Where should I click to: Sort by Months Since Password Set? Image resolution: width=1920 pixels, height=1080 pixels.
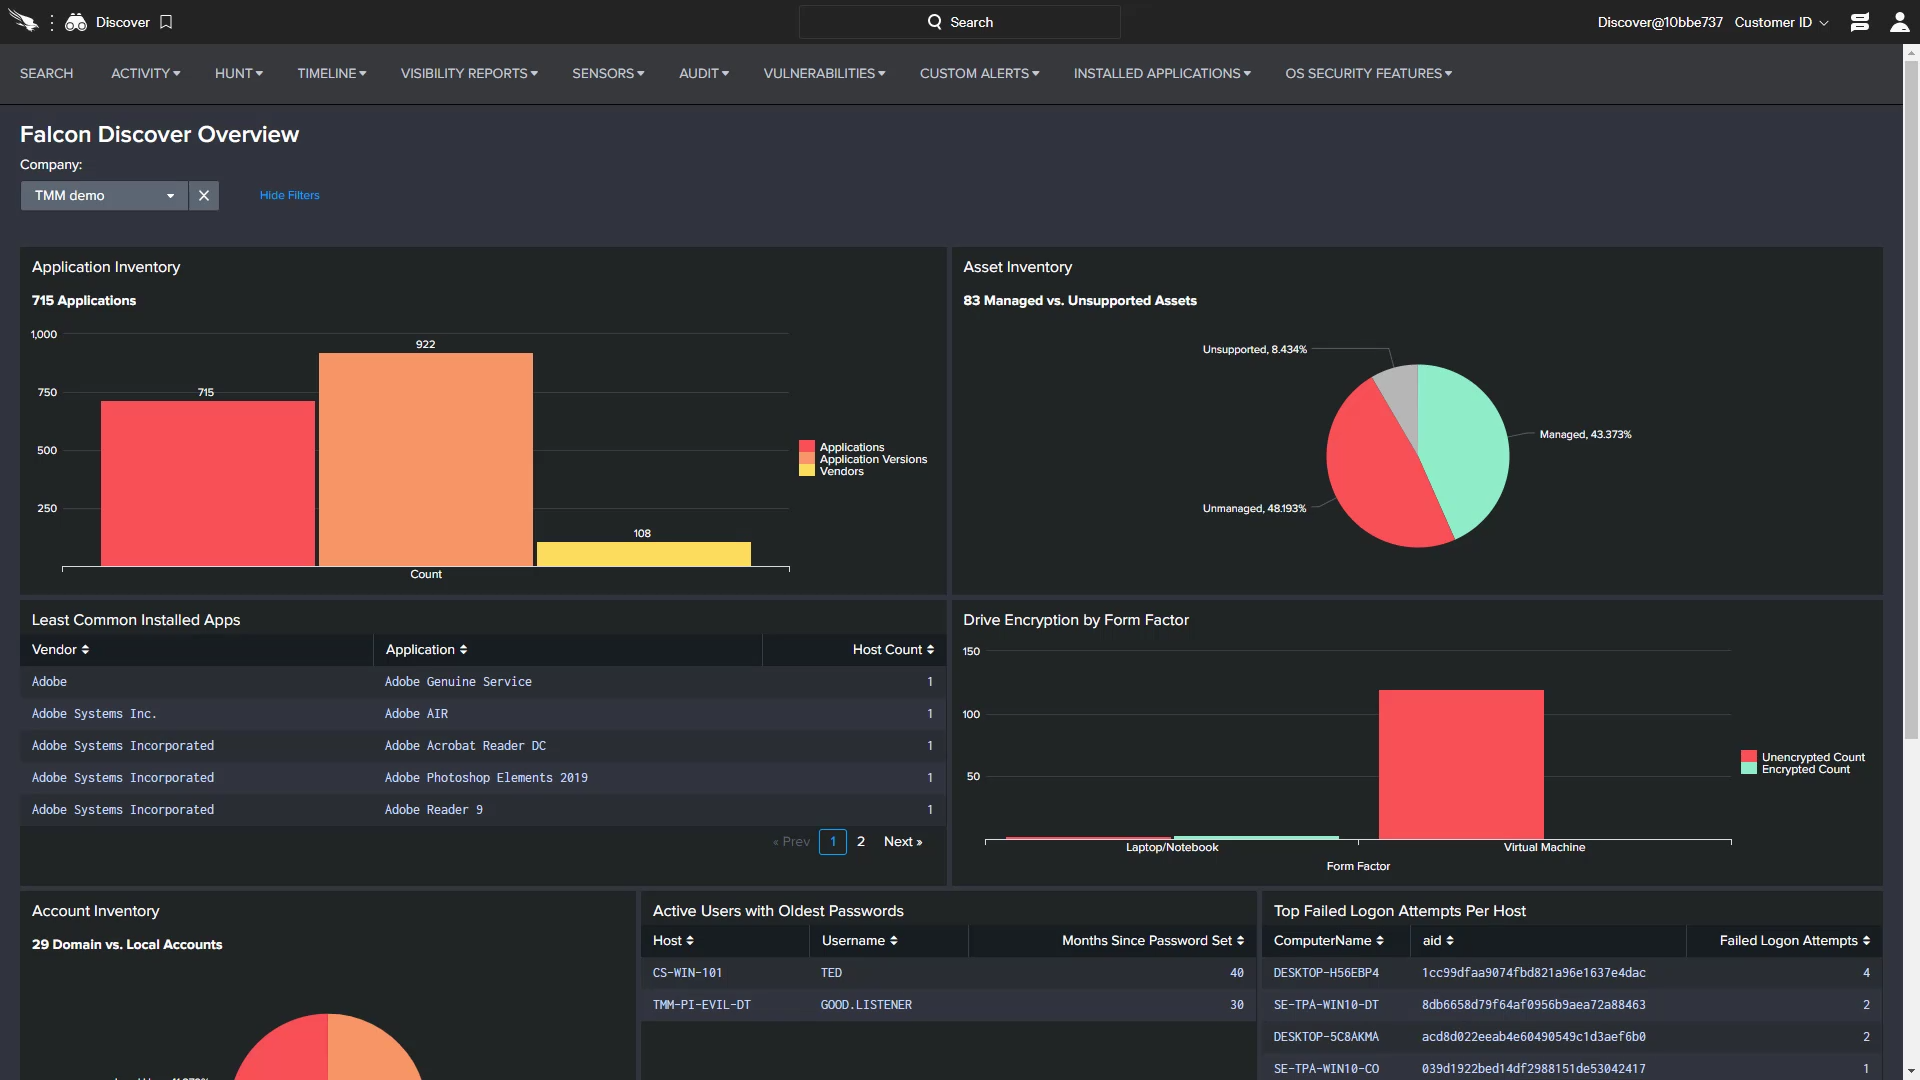point(1153,941)
